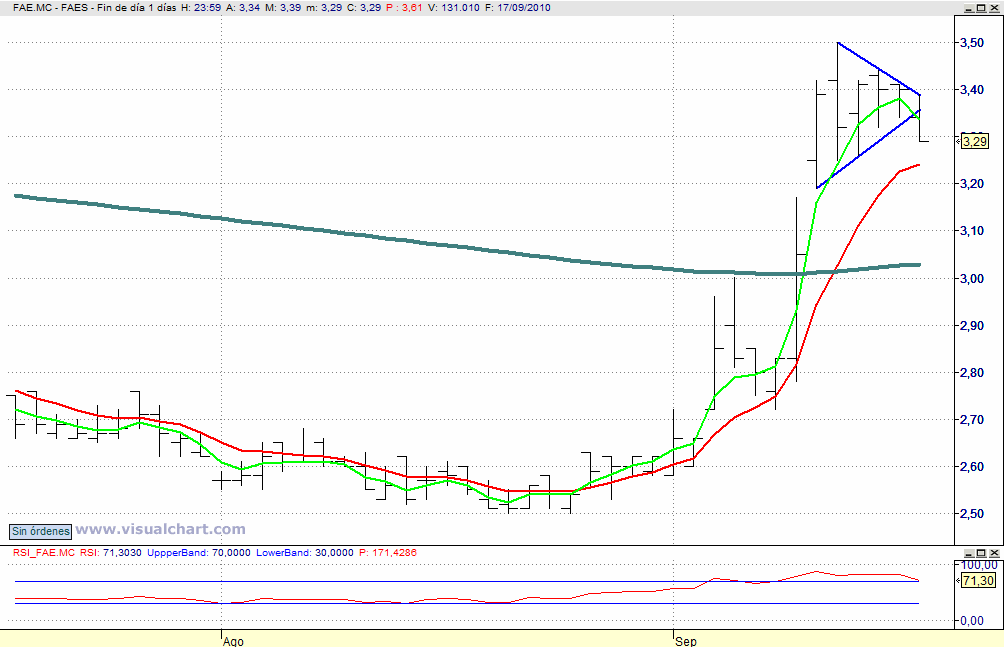1004x647 pixels.
Task: Select the 3,29 current price tag
Action: (975, 142)
